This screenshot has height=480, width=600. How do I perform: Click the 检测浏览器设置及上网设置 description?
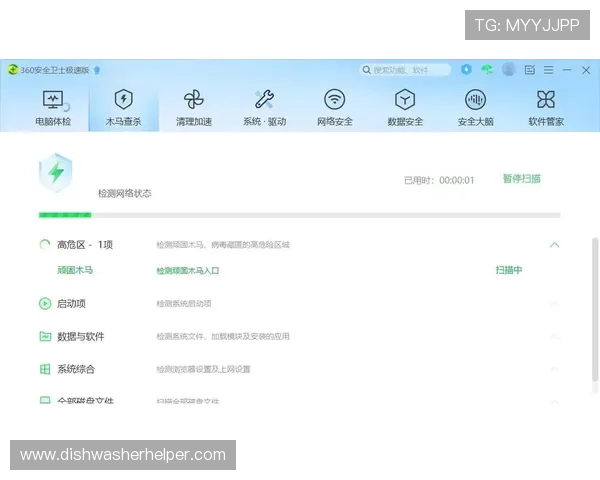tap(203, 369)
